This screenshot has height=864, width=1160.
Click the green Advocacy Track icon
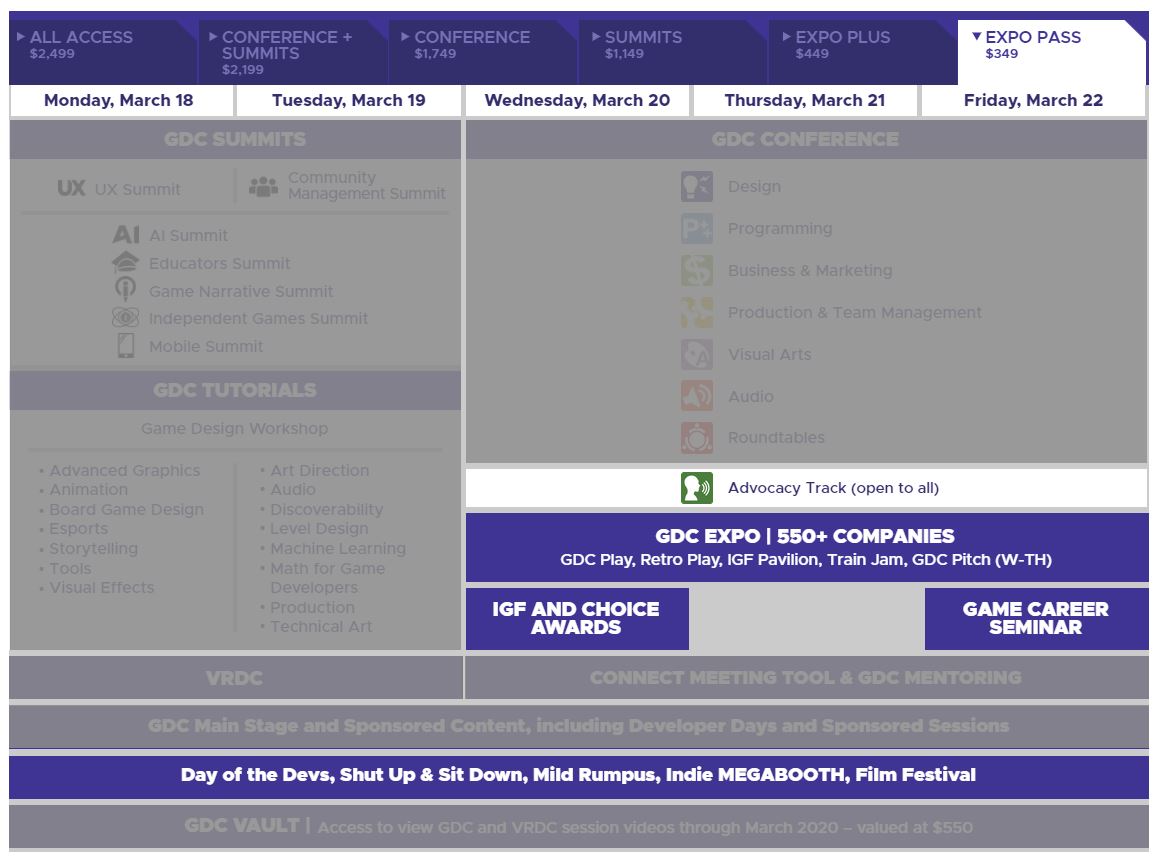point(697,488)
